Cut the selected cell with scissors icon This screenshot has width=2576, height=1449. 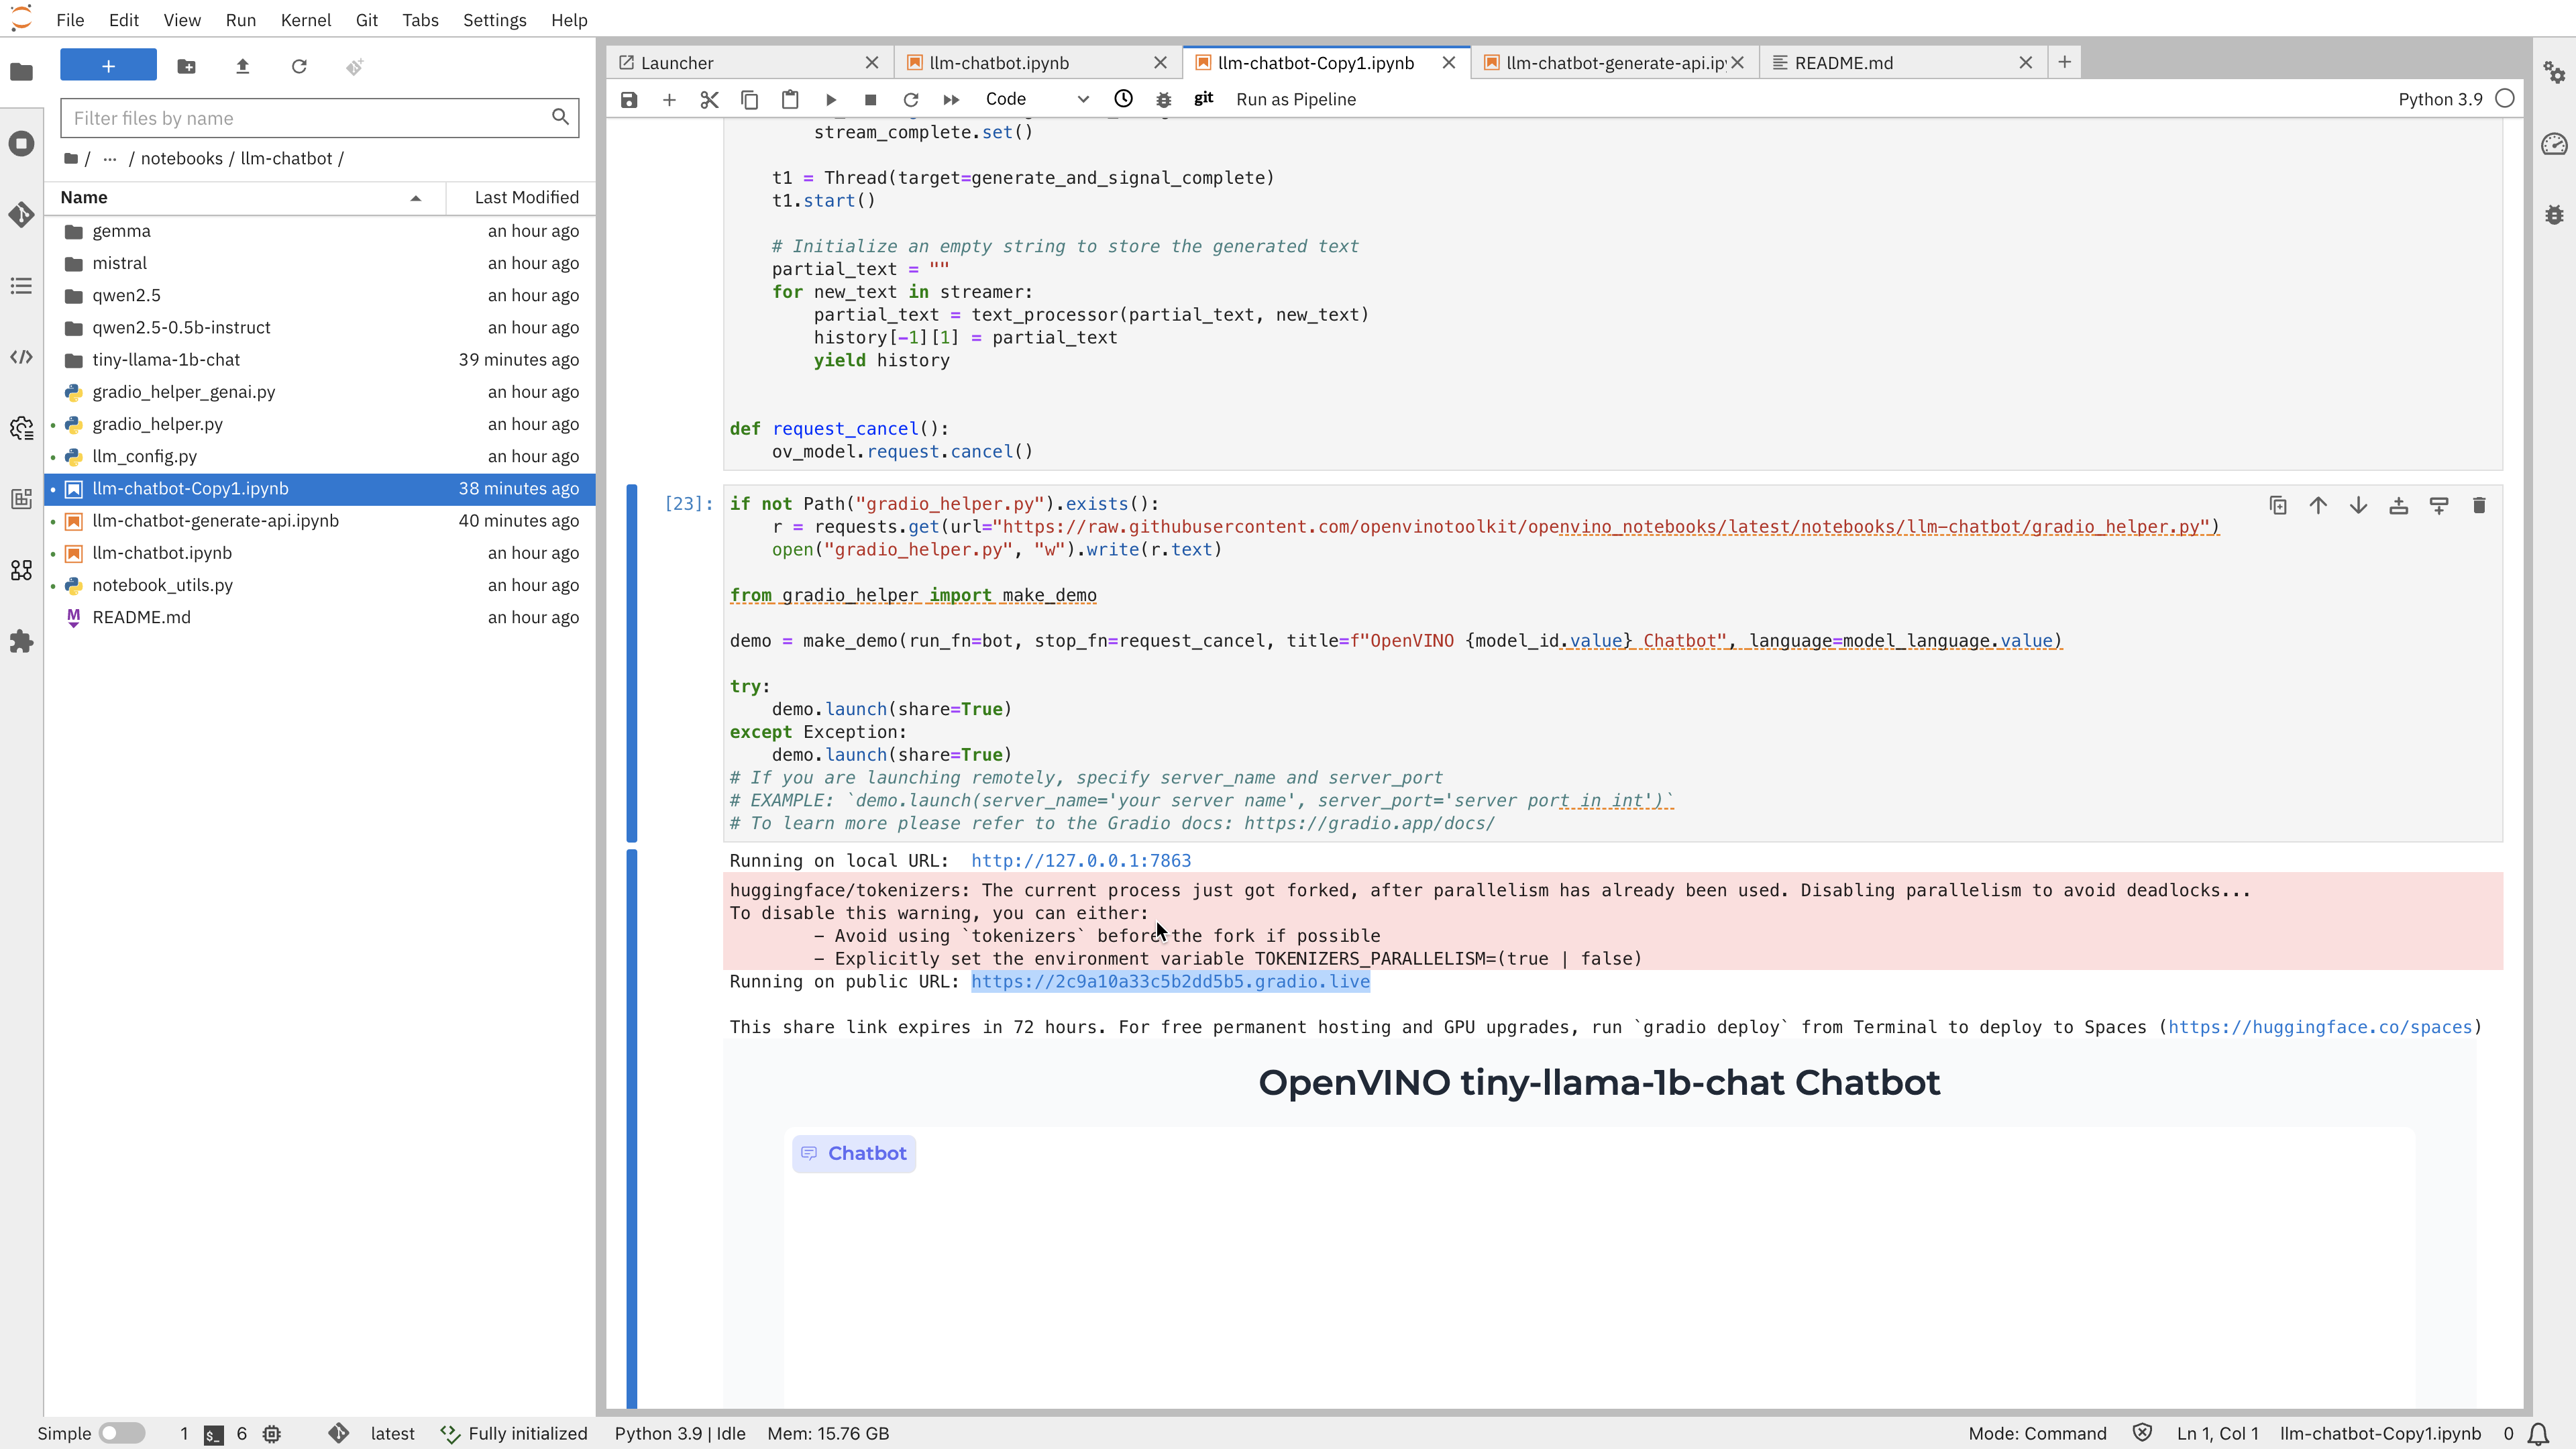click(x=709, y=99)
